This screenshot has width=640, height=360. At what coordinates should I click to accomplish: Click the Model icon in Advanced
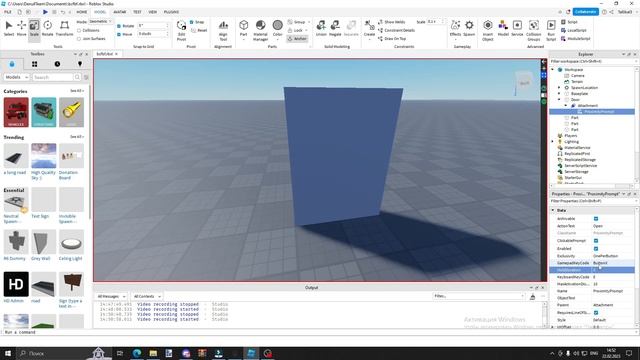pos(503,28)
